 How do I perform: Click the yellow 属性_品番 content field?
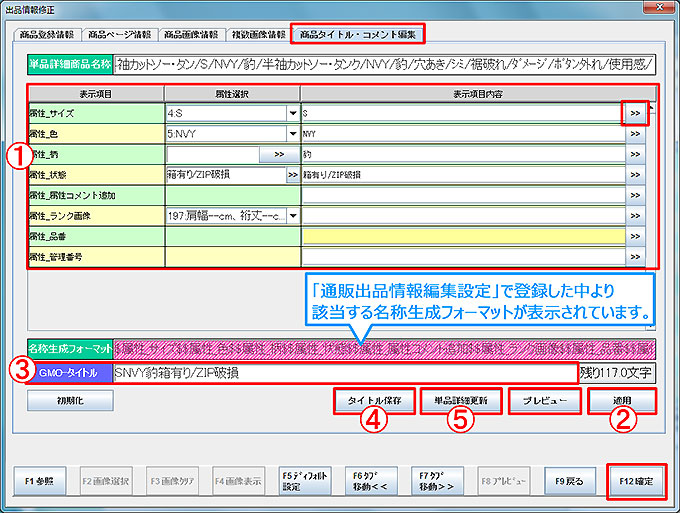(463, 236)
